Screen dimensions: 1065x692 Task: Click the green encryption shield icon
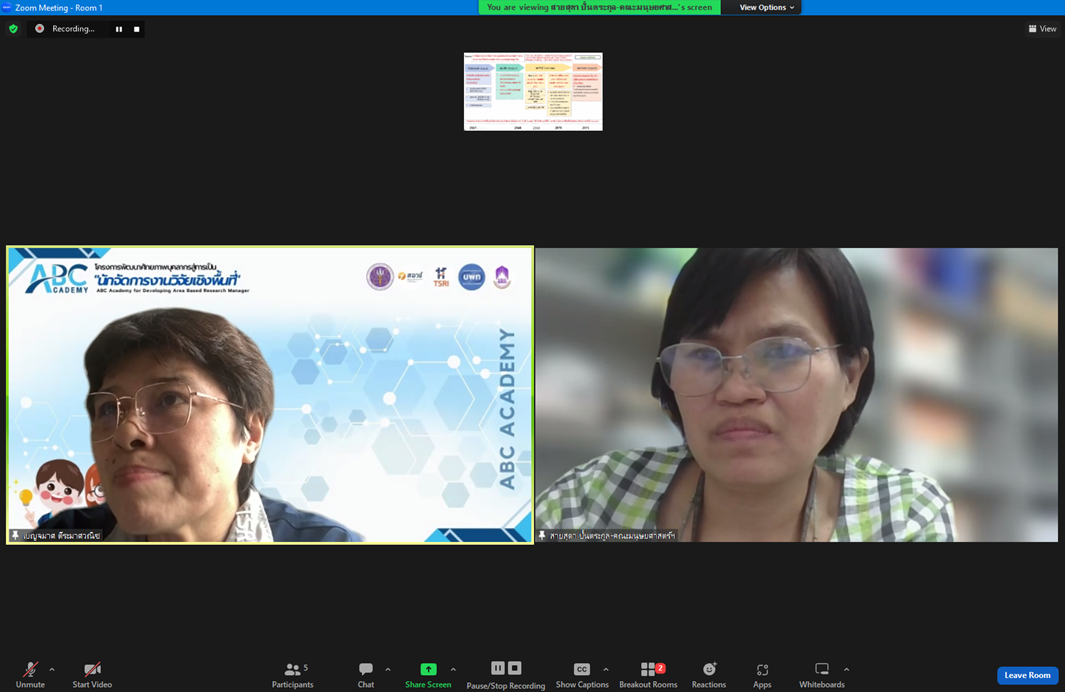(13, 29)
